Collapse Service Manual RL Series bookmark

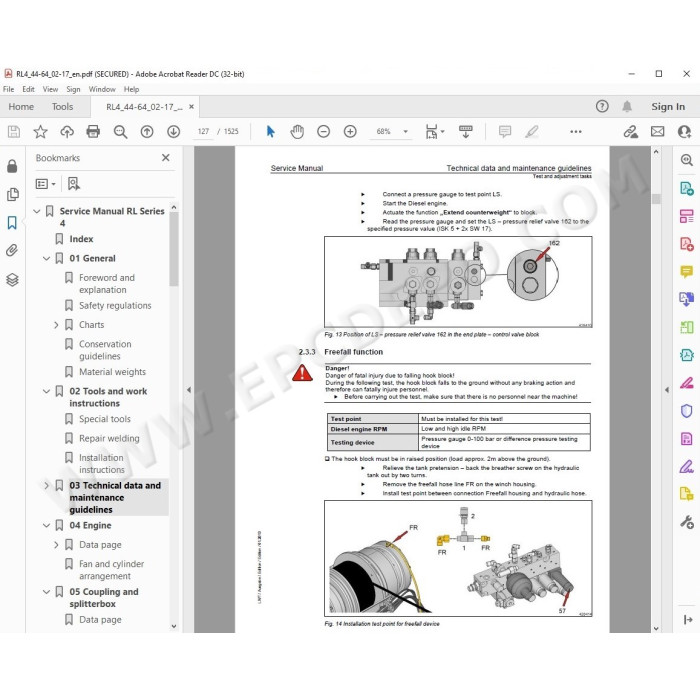click(x=37, y=211)
